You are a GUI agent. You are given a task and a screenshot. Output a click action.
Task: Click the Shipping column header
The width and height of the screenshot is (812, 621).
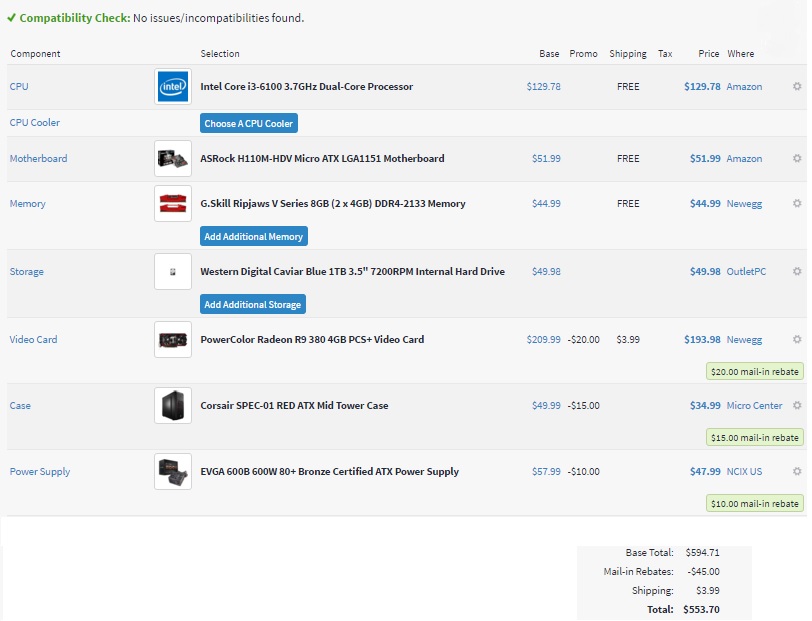click(628, 54)
